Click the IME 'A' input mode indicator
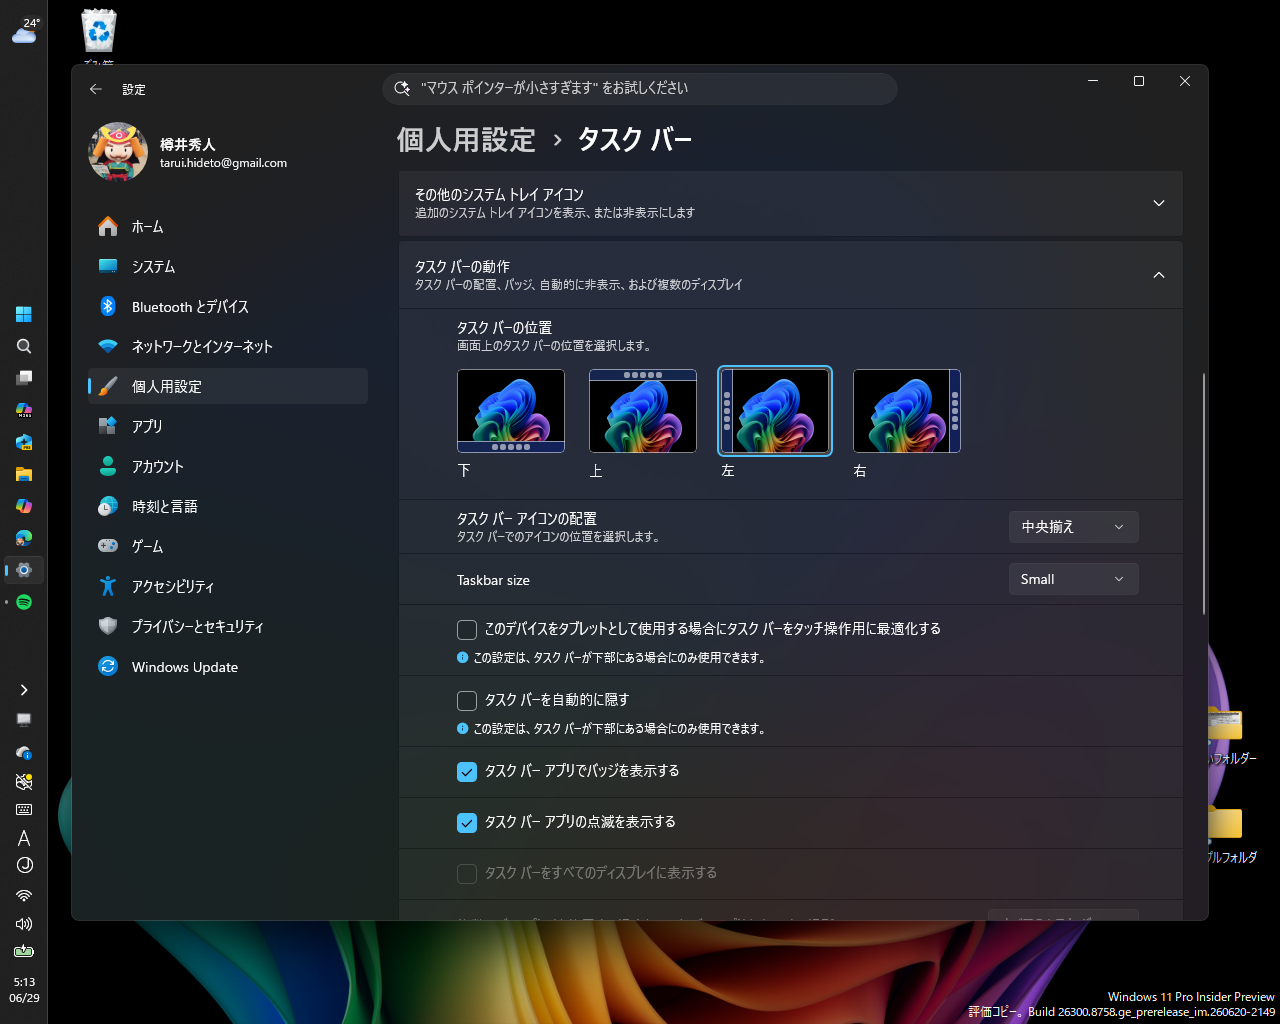 point(24,838)
